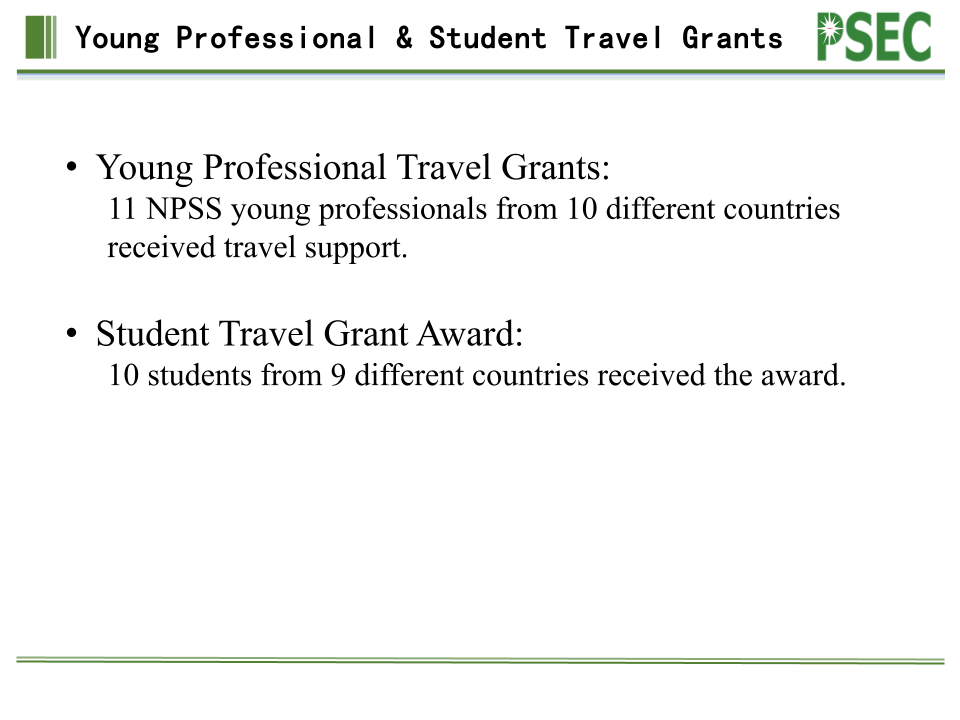The height and width of the screenshot is (720, 960).
Task: Click the PSEC logo
Action: coord(874,37)
